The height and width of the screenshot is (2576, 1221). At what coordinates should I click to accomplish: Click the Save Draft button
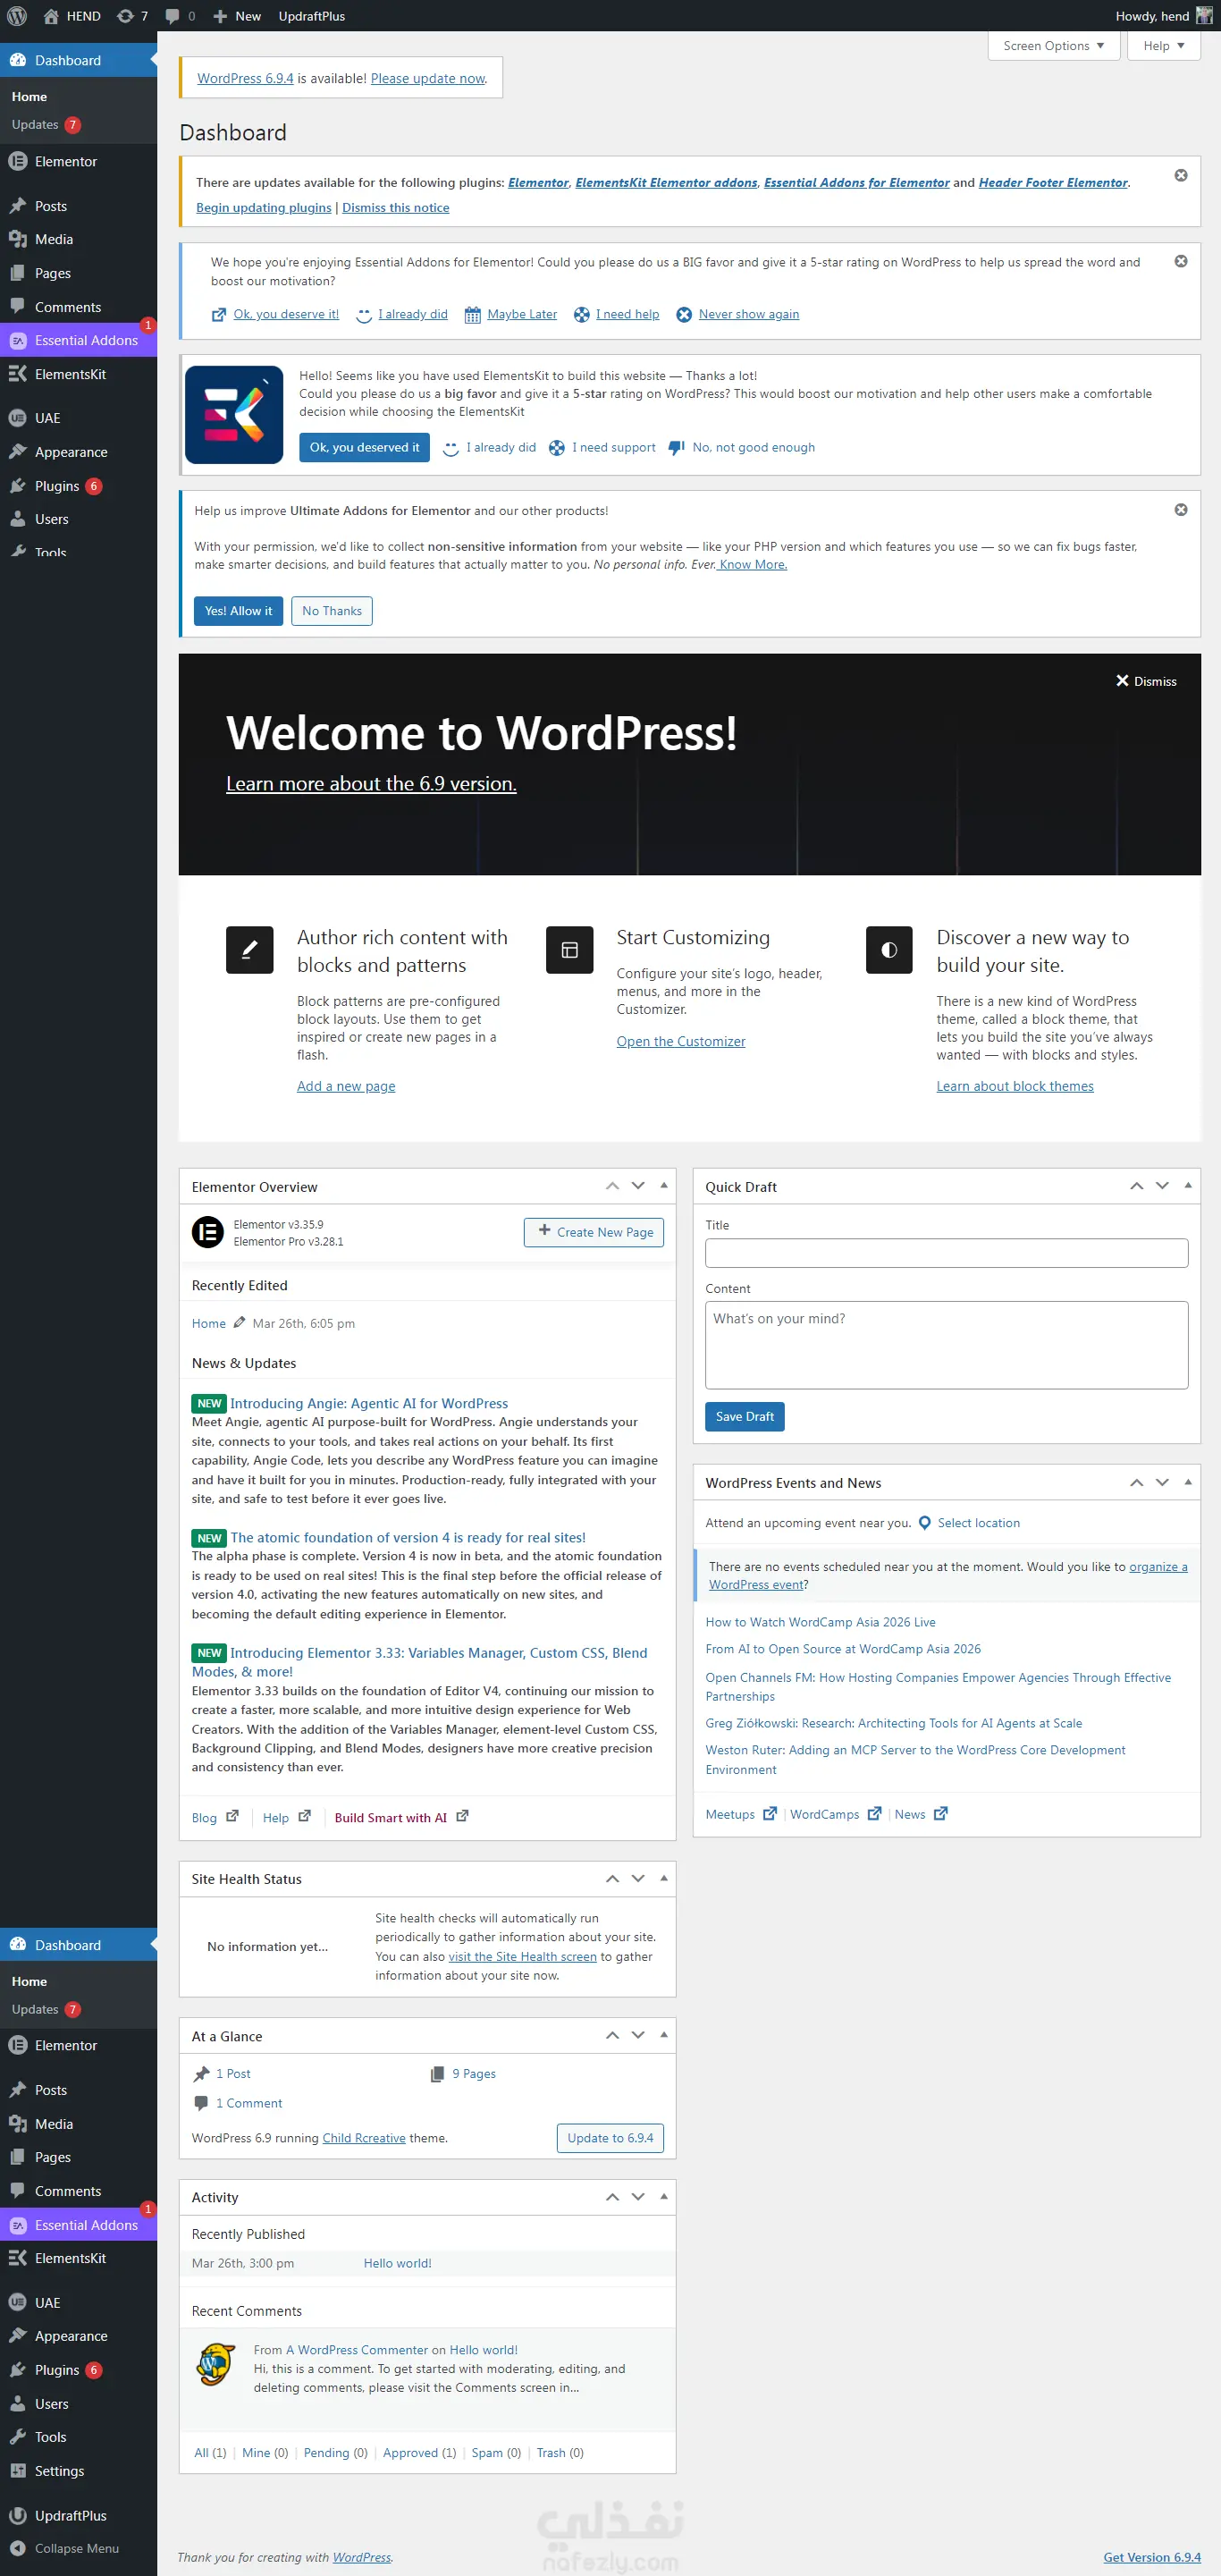(x=745, y=1417)
